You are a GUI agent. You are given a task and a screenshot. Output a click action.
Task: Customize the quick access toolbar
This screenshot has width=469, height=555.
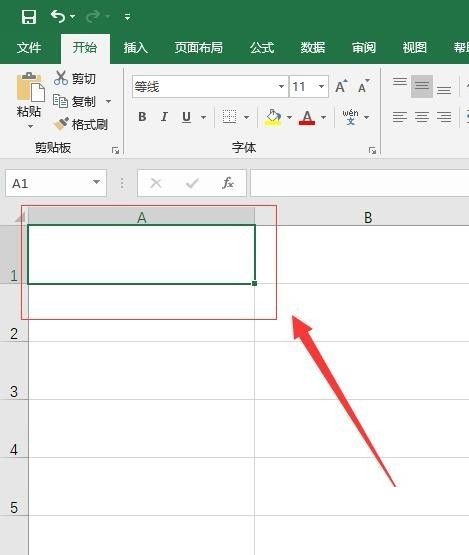click(127, 17)
